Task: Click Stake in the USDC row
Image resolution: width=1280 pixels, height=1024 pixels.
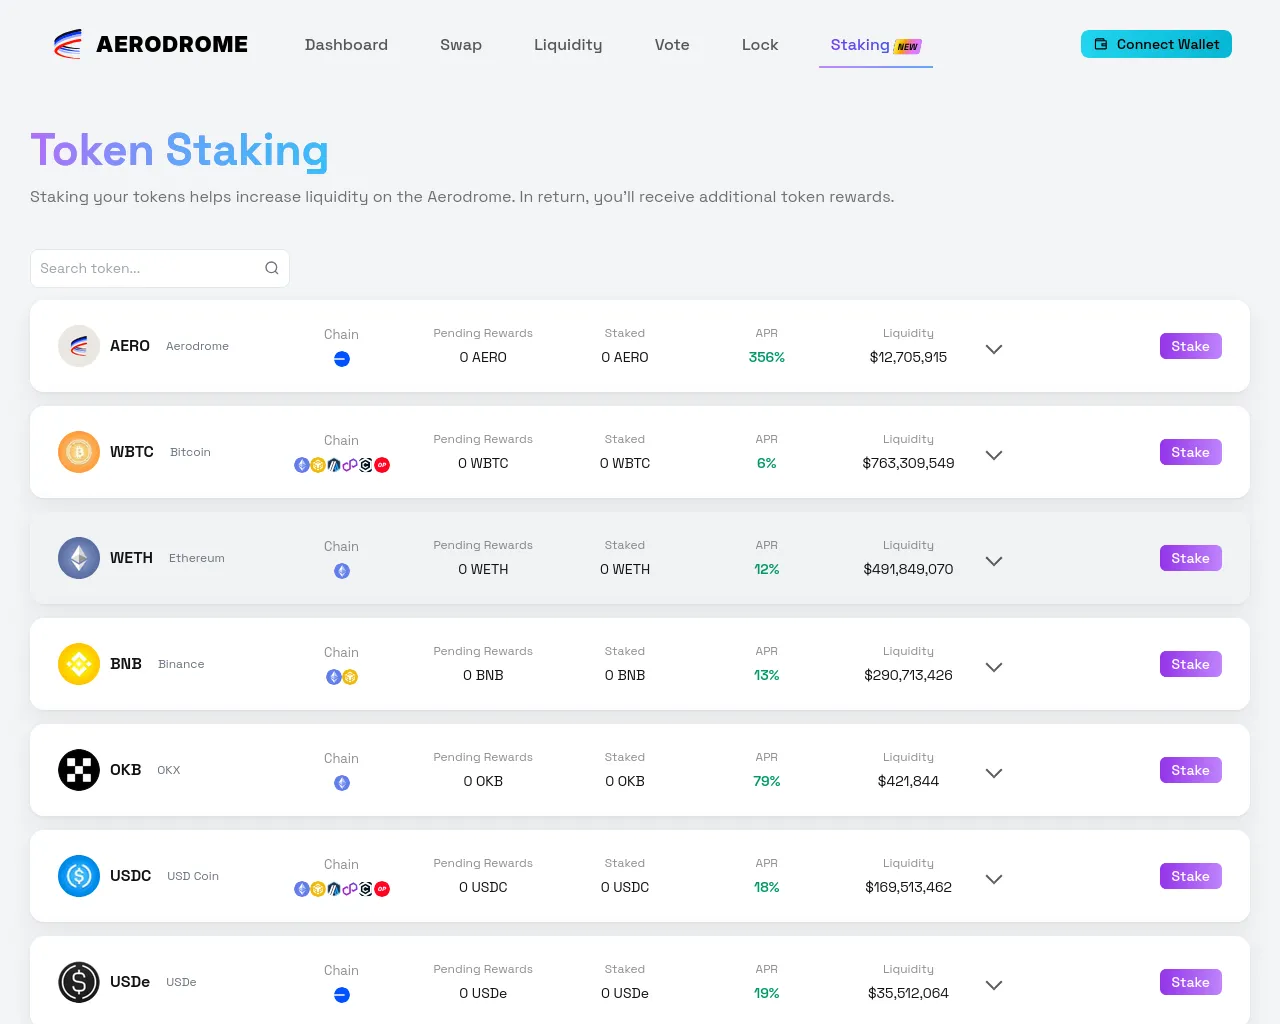Action: [x=1190, y=876]
